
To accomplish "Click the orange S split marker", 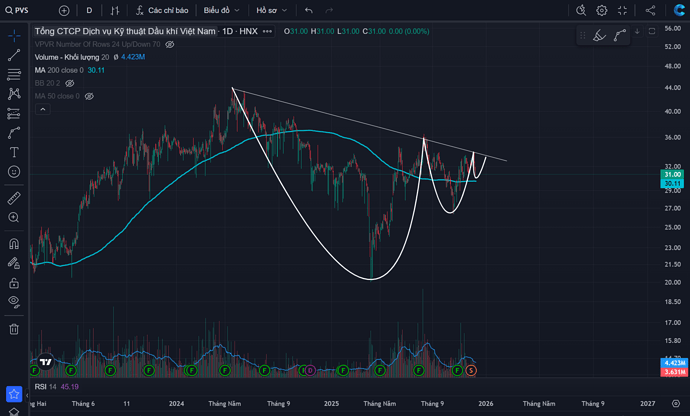I will pyautogui.click(x=471, y=371).
